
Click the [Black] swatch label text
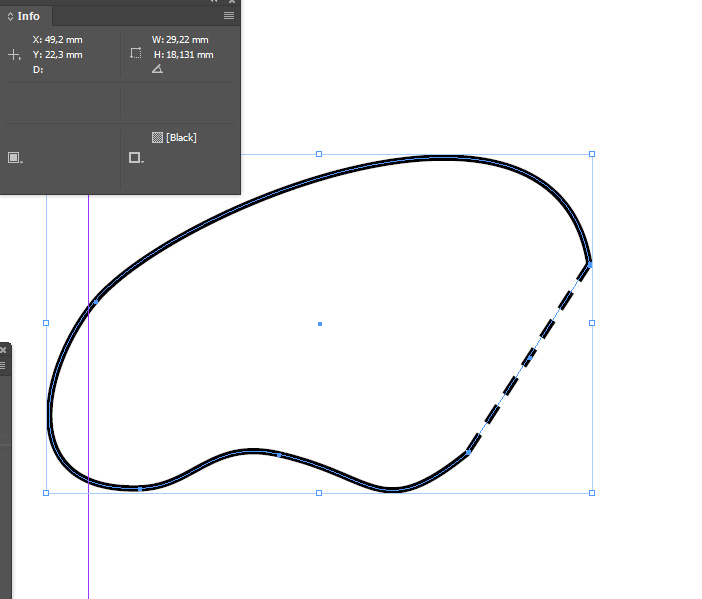[181, 137]
